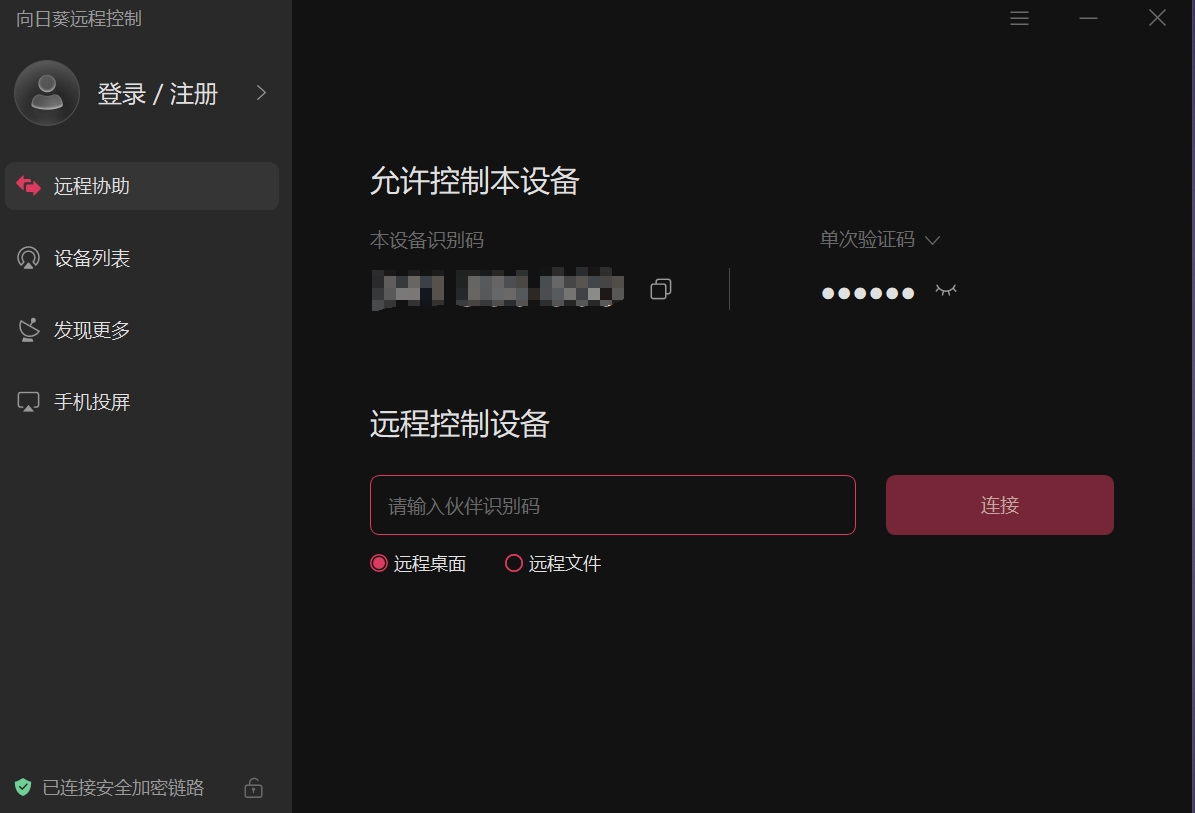Click the blurred device ID number
Image resolution: width=1195 pixels, height=813 pixels.
point(498,289)
